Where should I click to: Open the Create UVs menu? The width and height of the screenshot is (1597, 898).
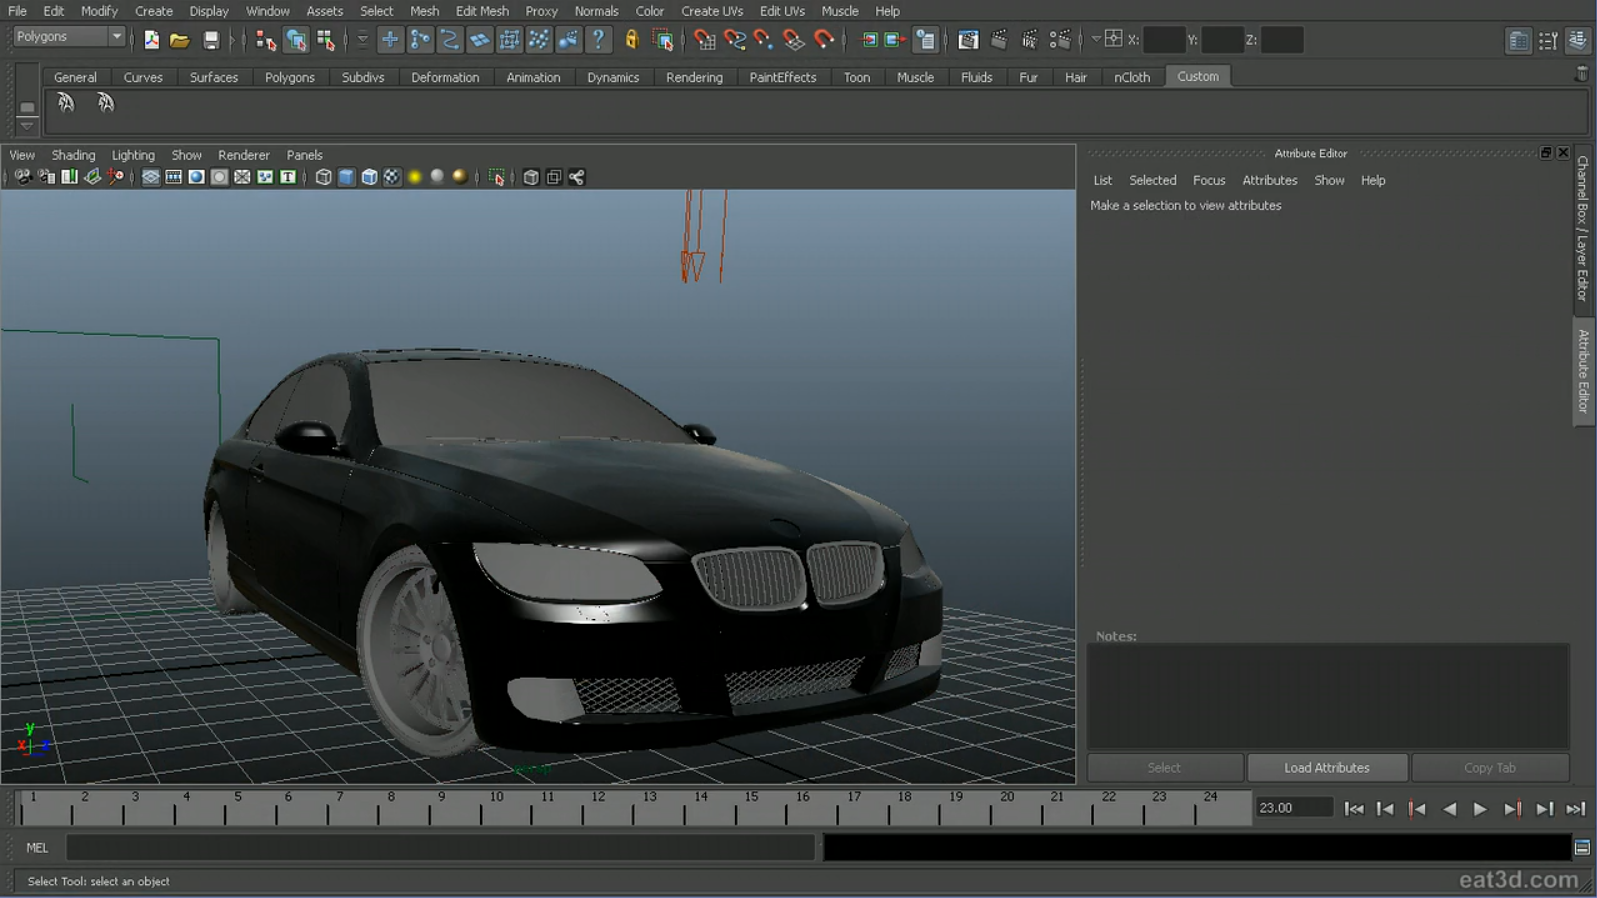711,11
